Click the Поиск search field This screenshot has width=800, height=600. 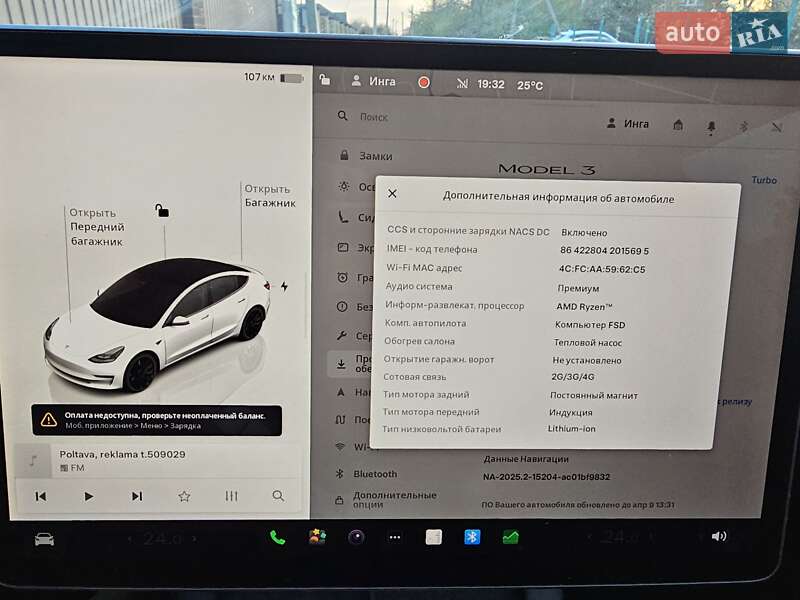(x=374, y=117)
